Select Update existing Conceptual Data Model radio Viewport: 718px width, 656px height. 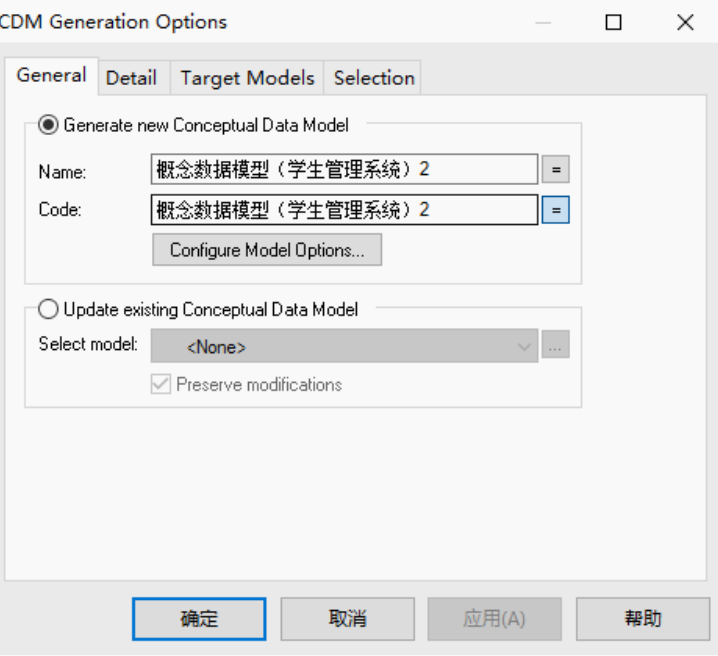click(48, 309)
